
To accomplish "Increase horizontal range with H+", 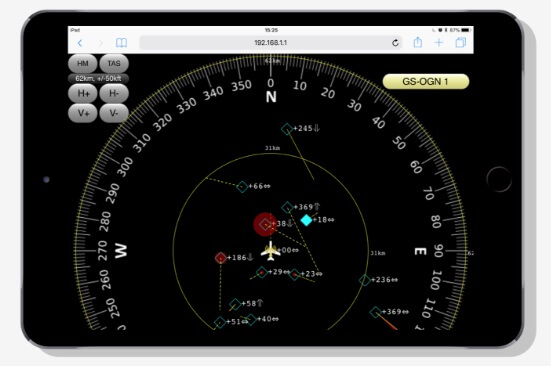I will (83, 93).
